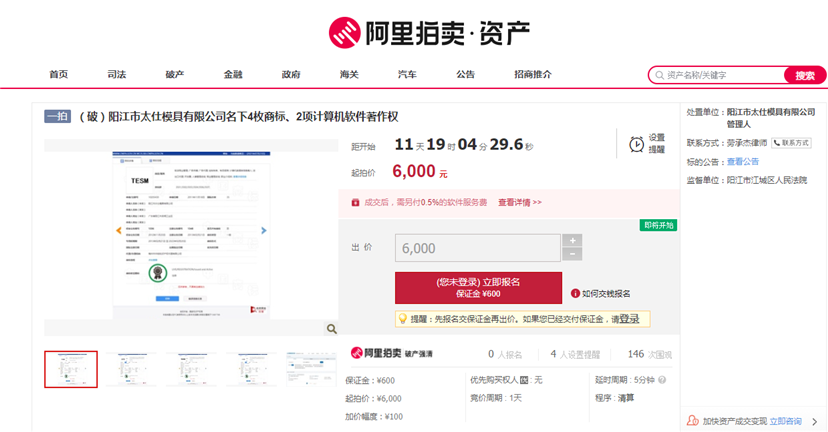
Task: Decrease bid with the minus button
Action: point(572,255)
